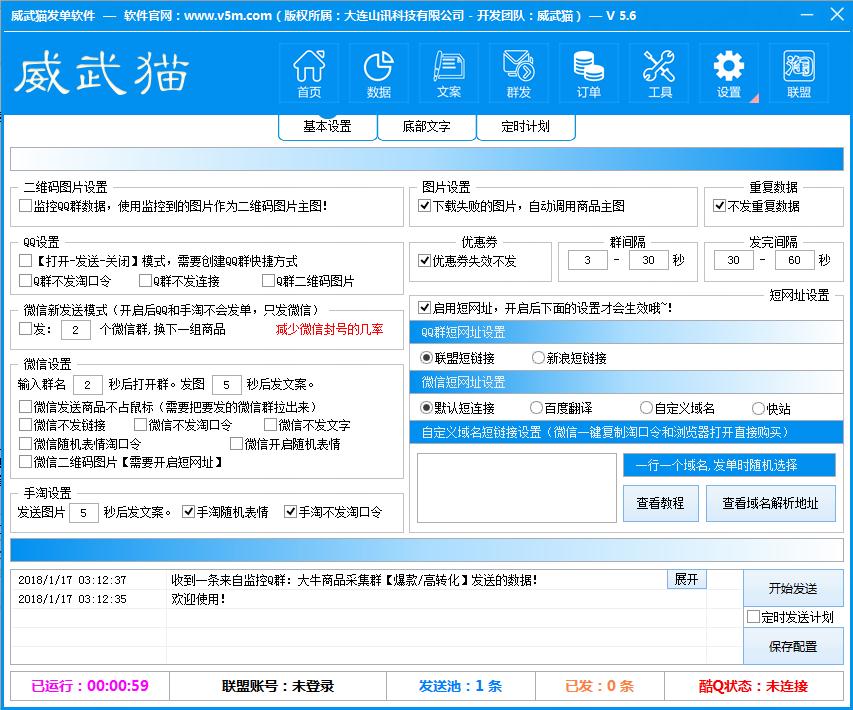
Task: Click 保存配置 button
Action: pos(793,646)
